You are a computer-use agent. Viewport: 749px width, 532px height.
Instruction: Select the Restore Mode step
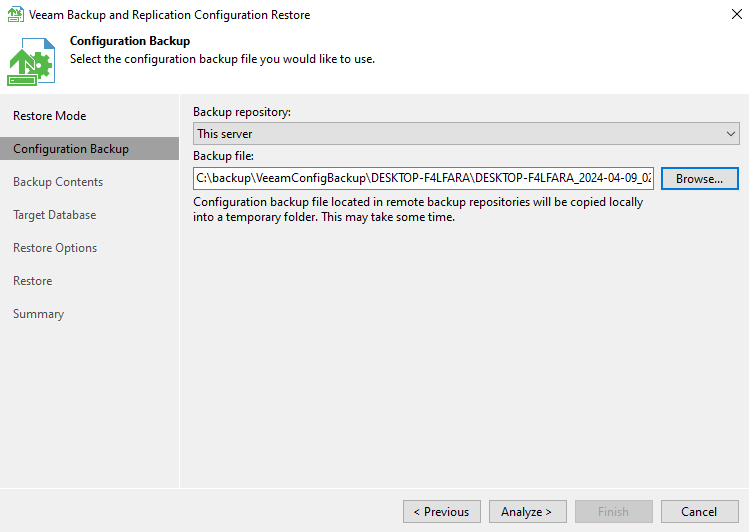coord(50,116)
